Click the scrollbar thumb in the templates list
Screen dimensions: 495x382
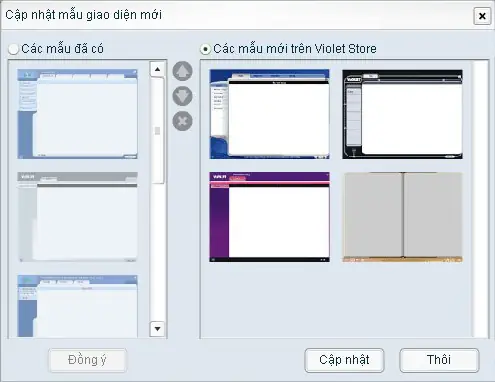pyautogui.click(x=158, y=130)
